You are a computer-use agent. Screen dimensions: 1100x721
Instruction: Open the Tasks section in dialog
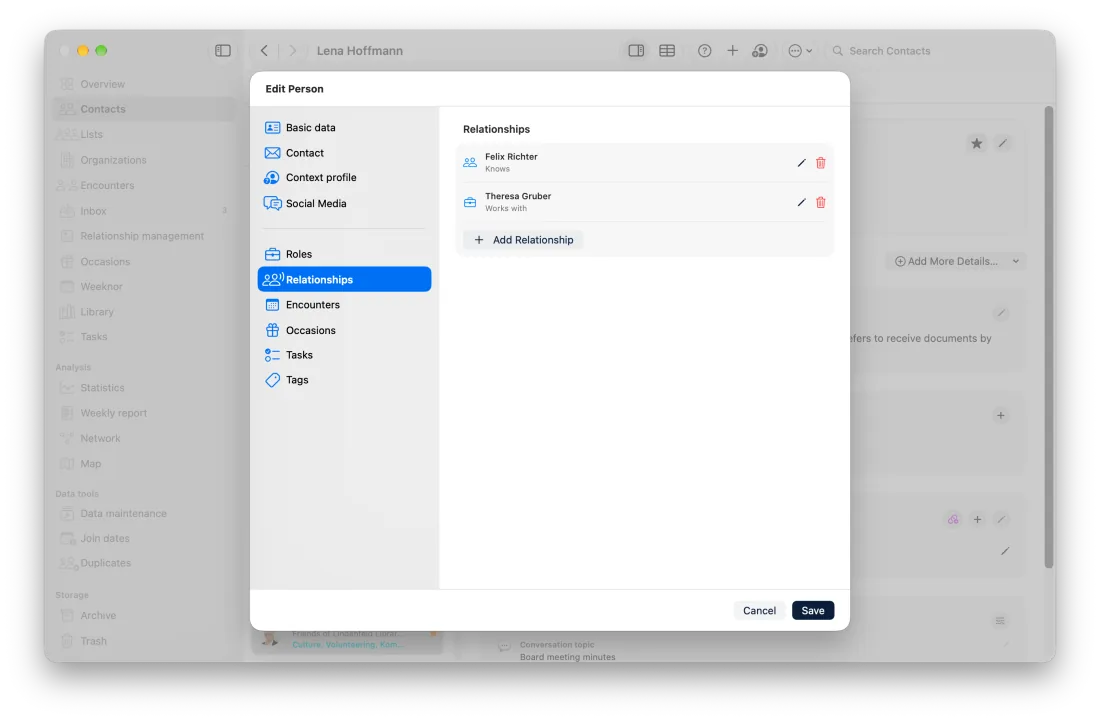(x=344, y=355)
